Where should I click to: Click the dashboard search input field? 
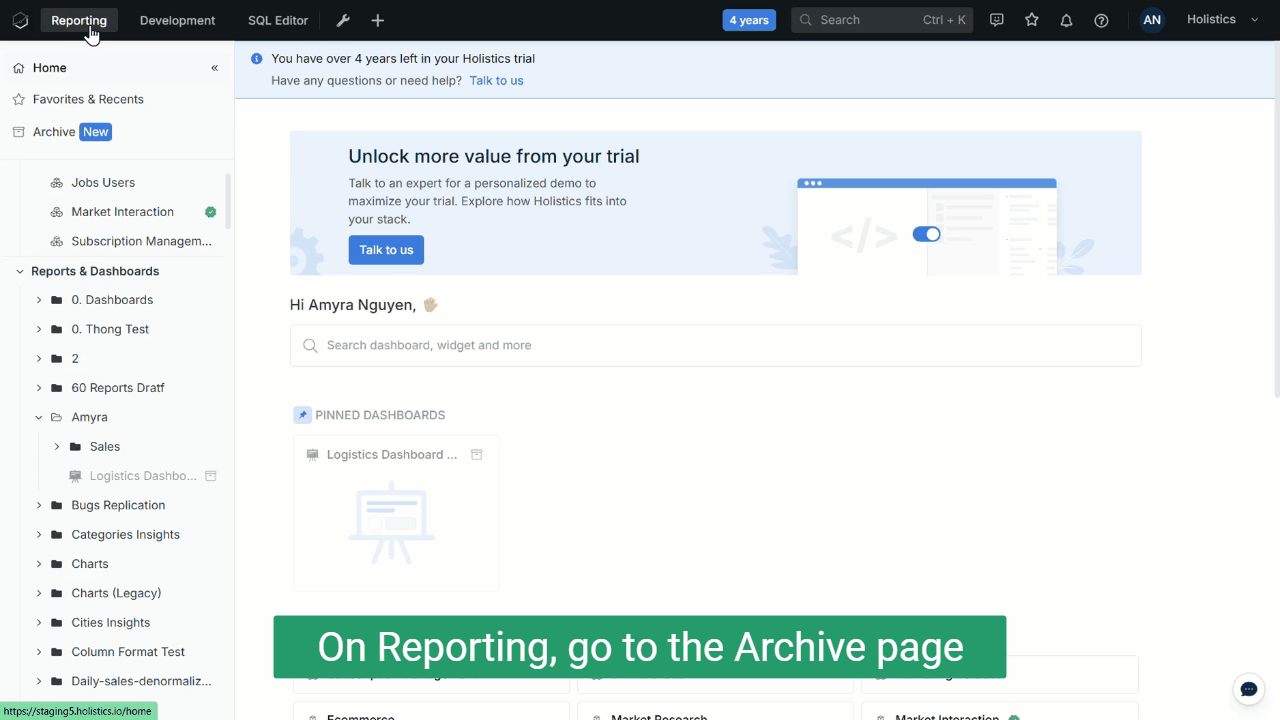click(715, 345)
